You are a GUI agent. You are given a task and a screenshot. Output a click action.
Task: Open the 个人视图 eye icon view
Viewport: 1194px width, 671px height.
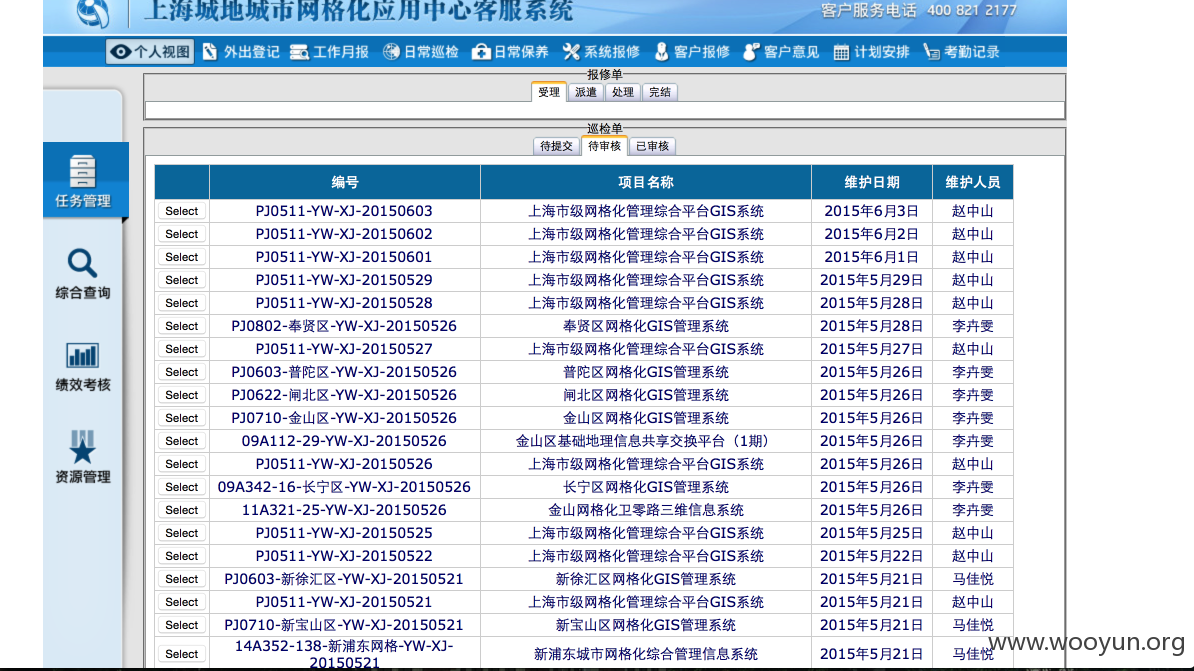(150, 52)
